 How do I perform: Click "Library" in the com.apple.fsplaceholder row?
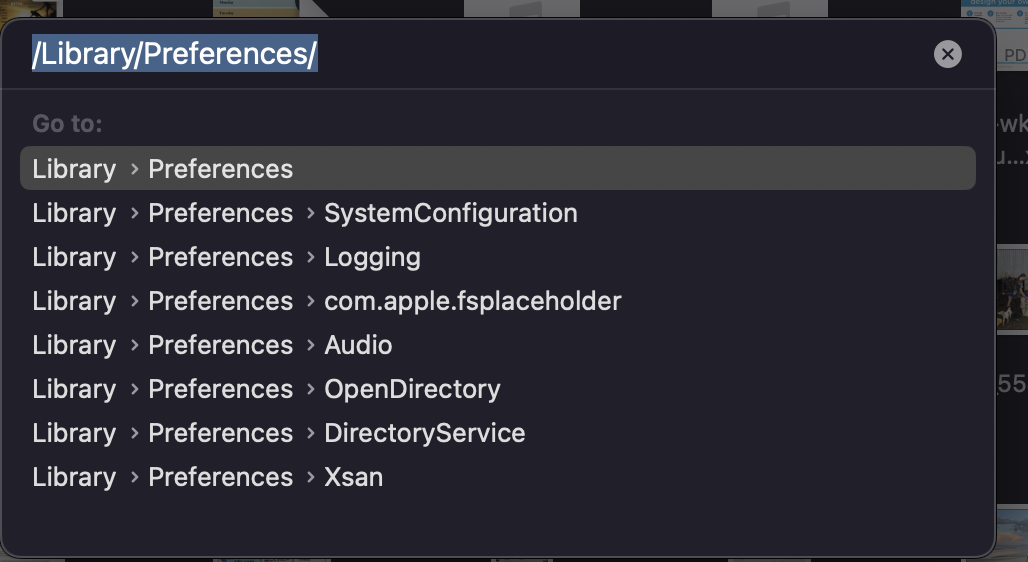click(74, 301)
